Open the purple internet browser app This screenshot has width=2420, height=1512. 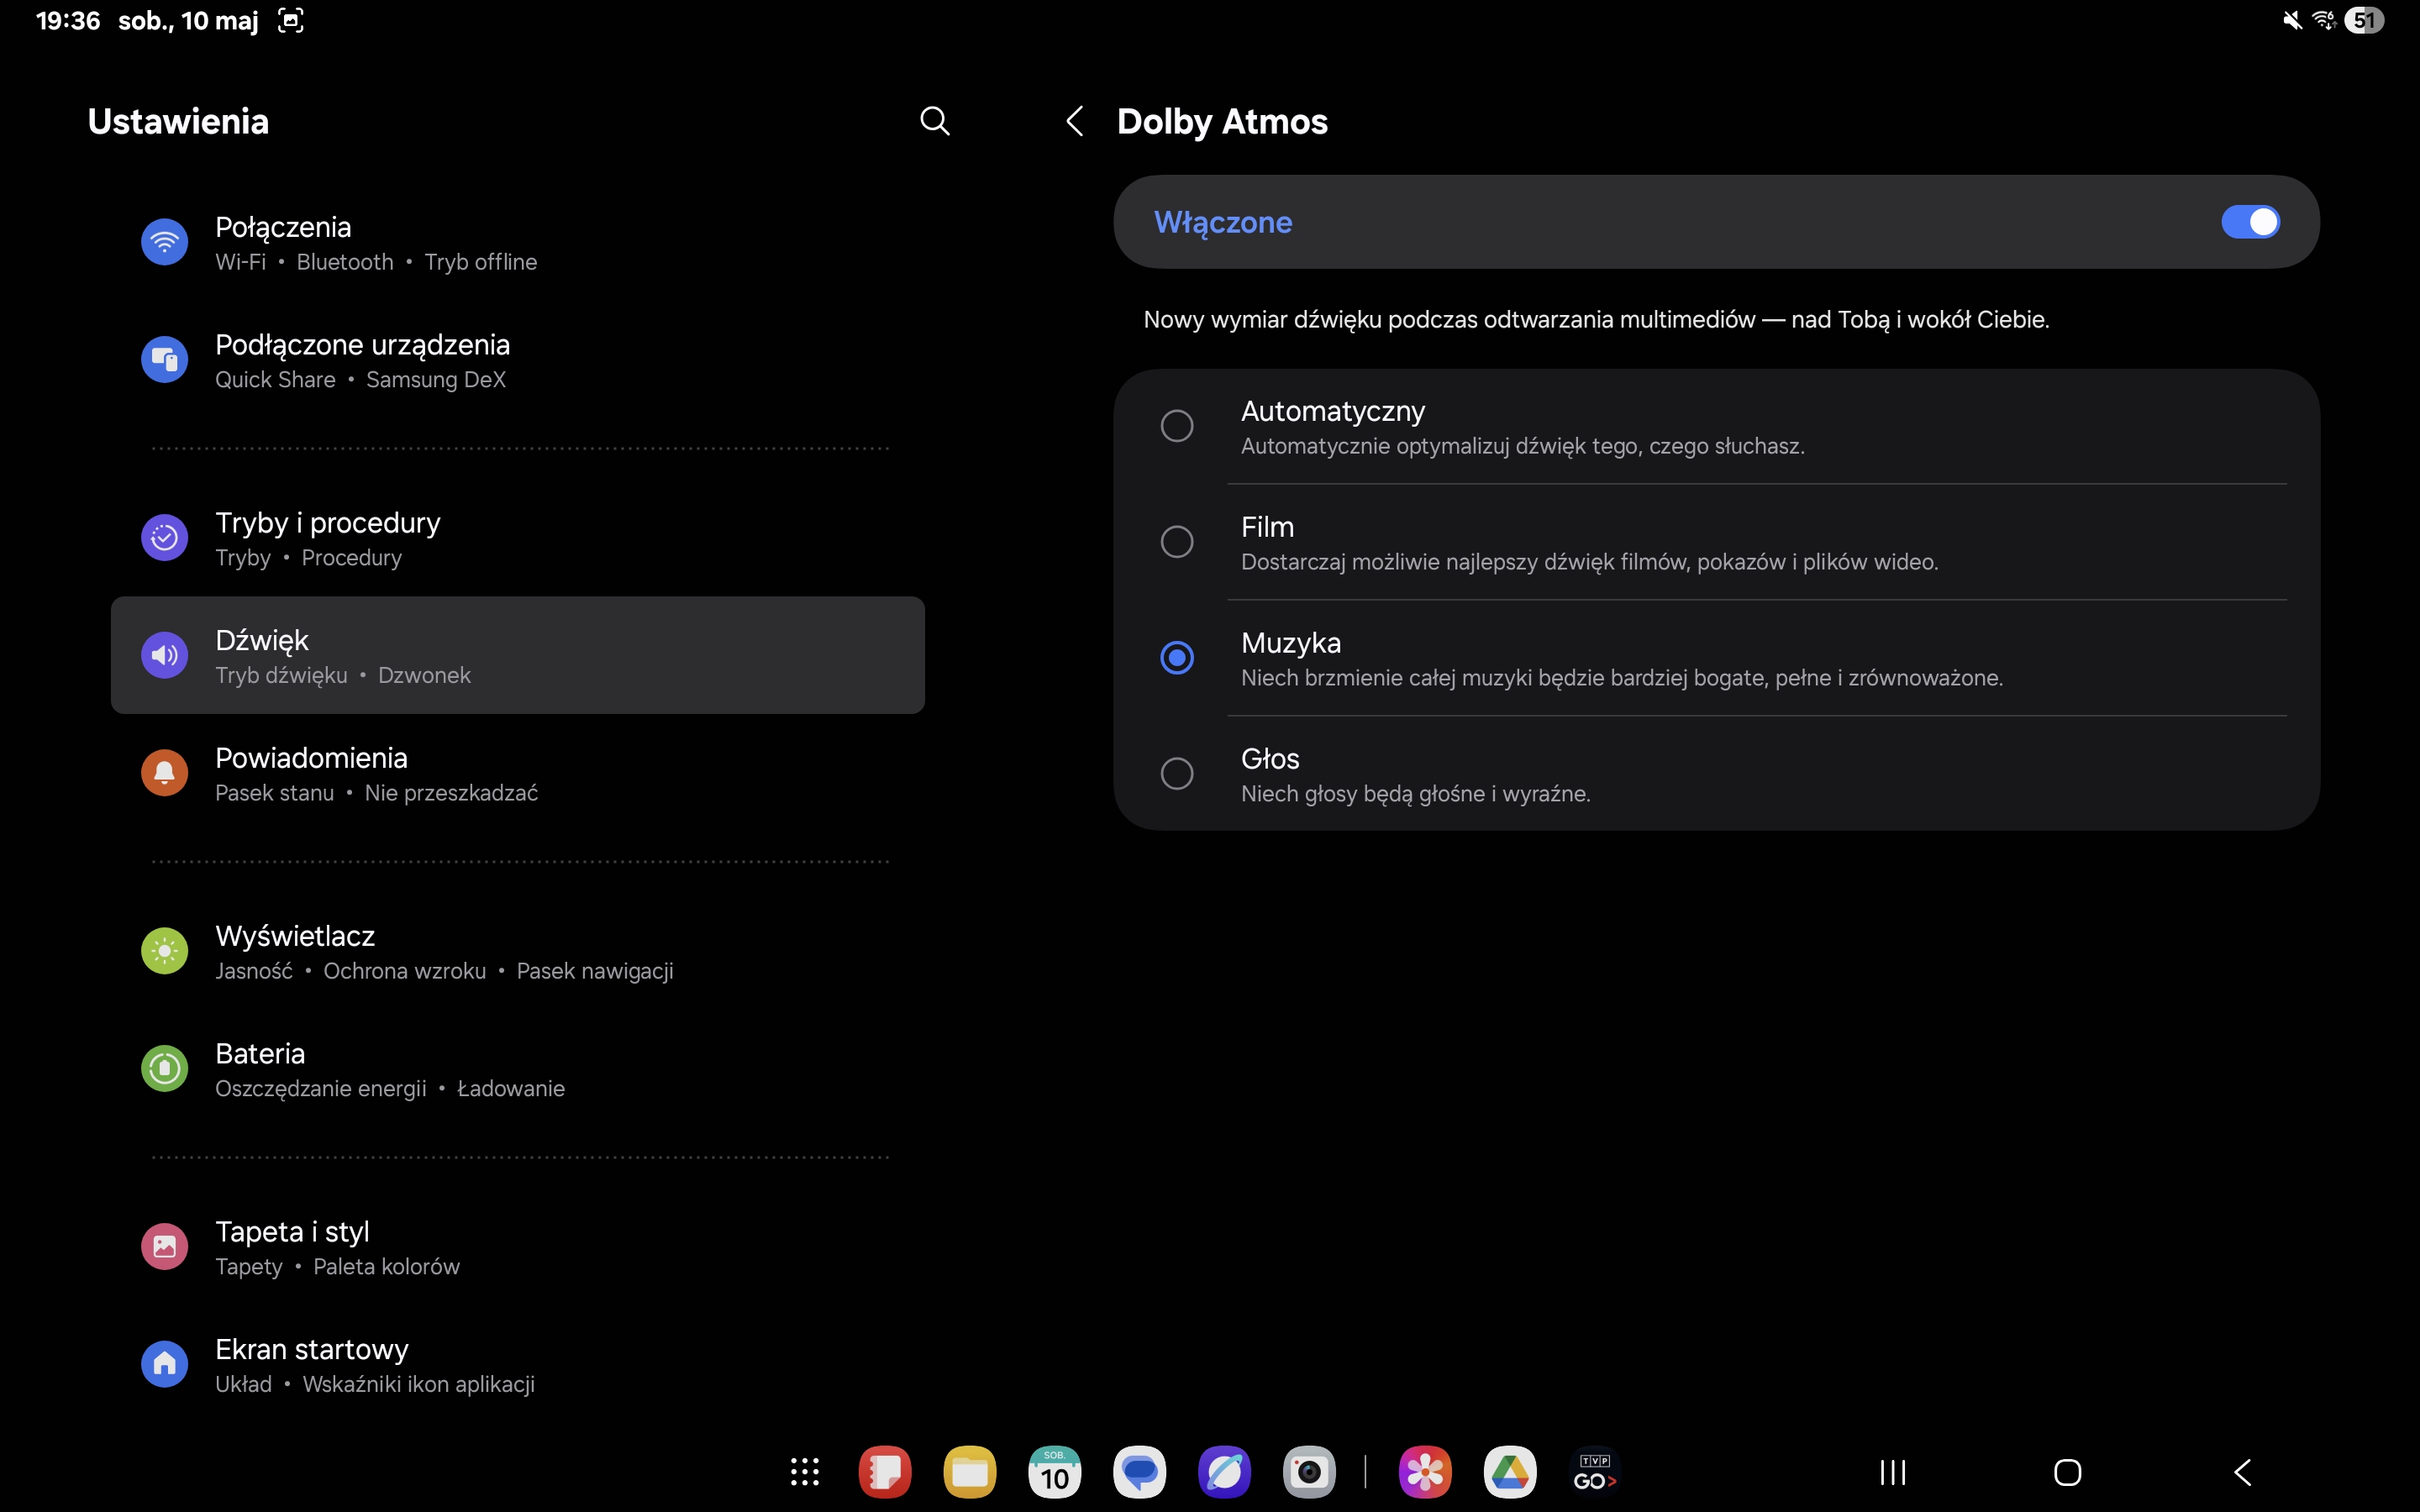point(1225,1472)
